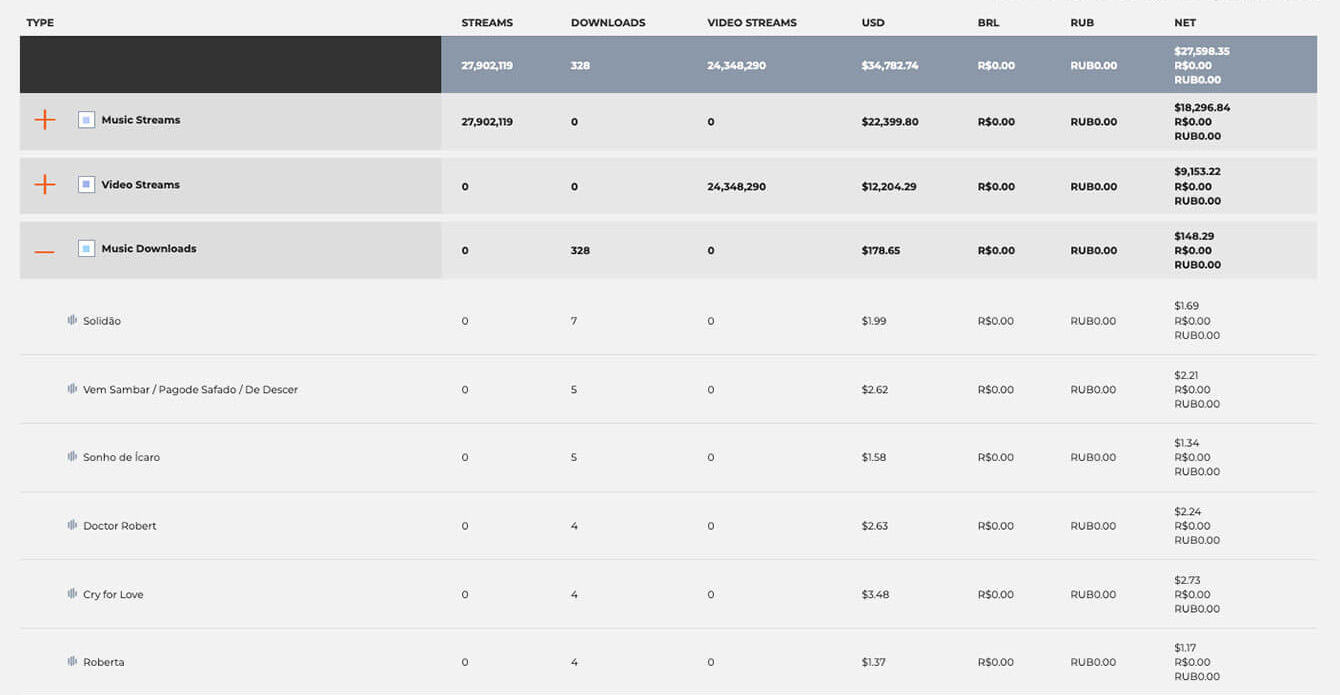Viewport: 1340px width, 695px height.
Task: Click the waveform icon beside Cry for Love
Action: pos(72,594)
